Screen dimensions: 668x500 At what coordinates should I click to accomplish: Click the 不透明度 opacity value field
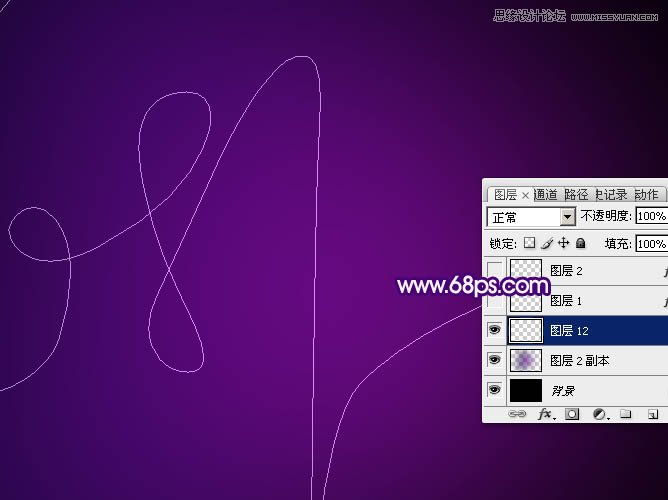tap(652, 216)
